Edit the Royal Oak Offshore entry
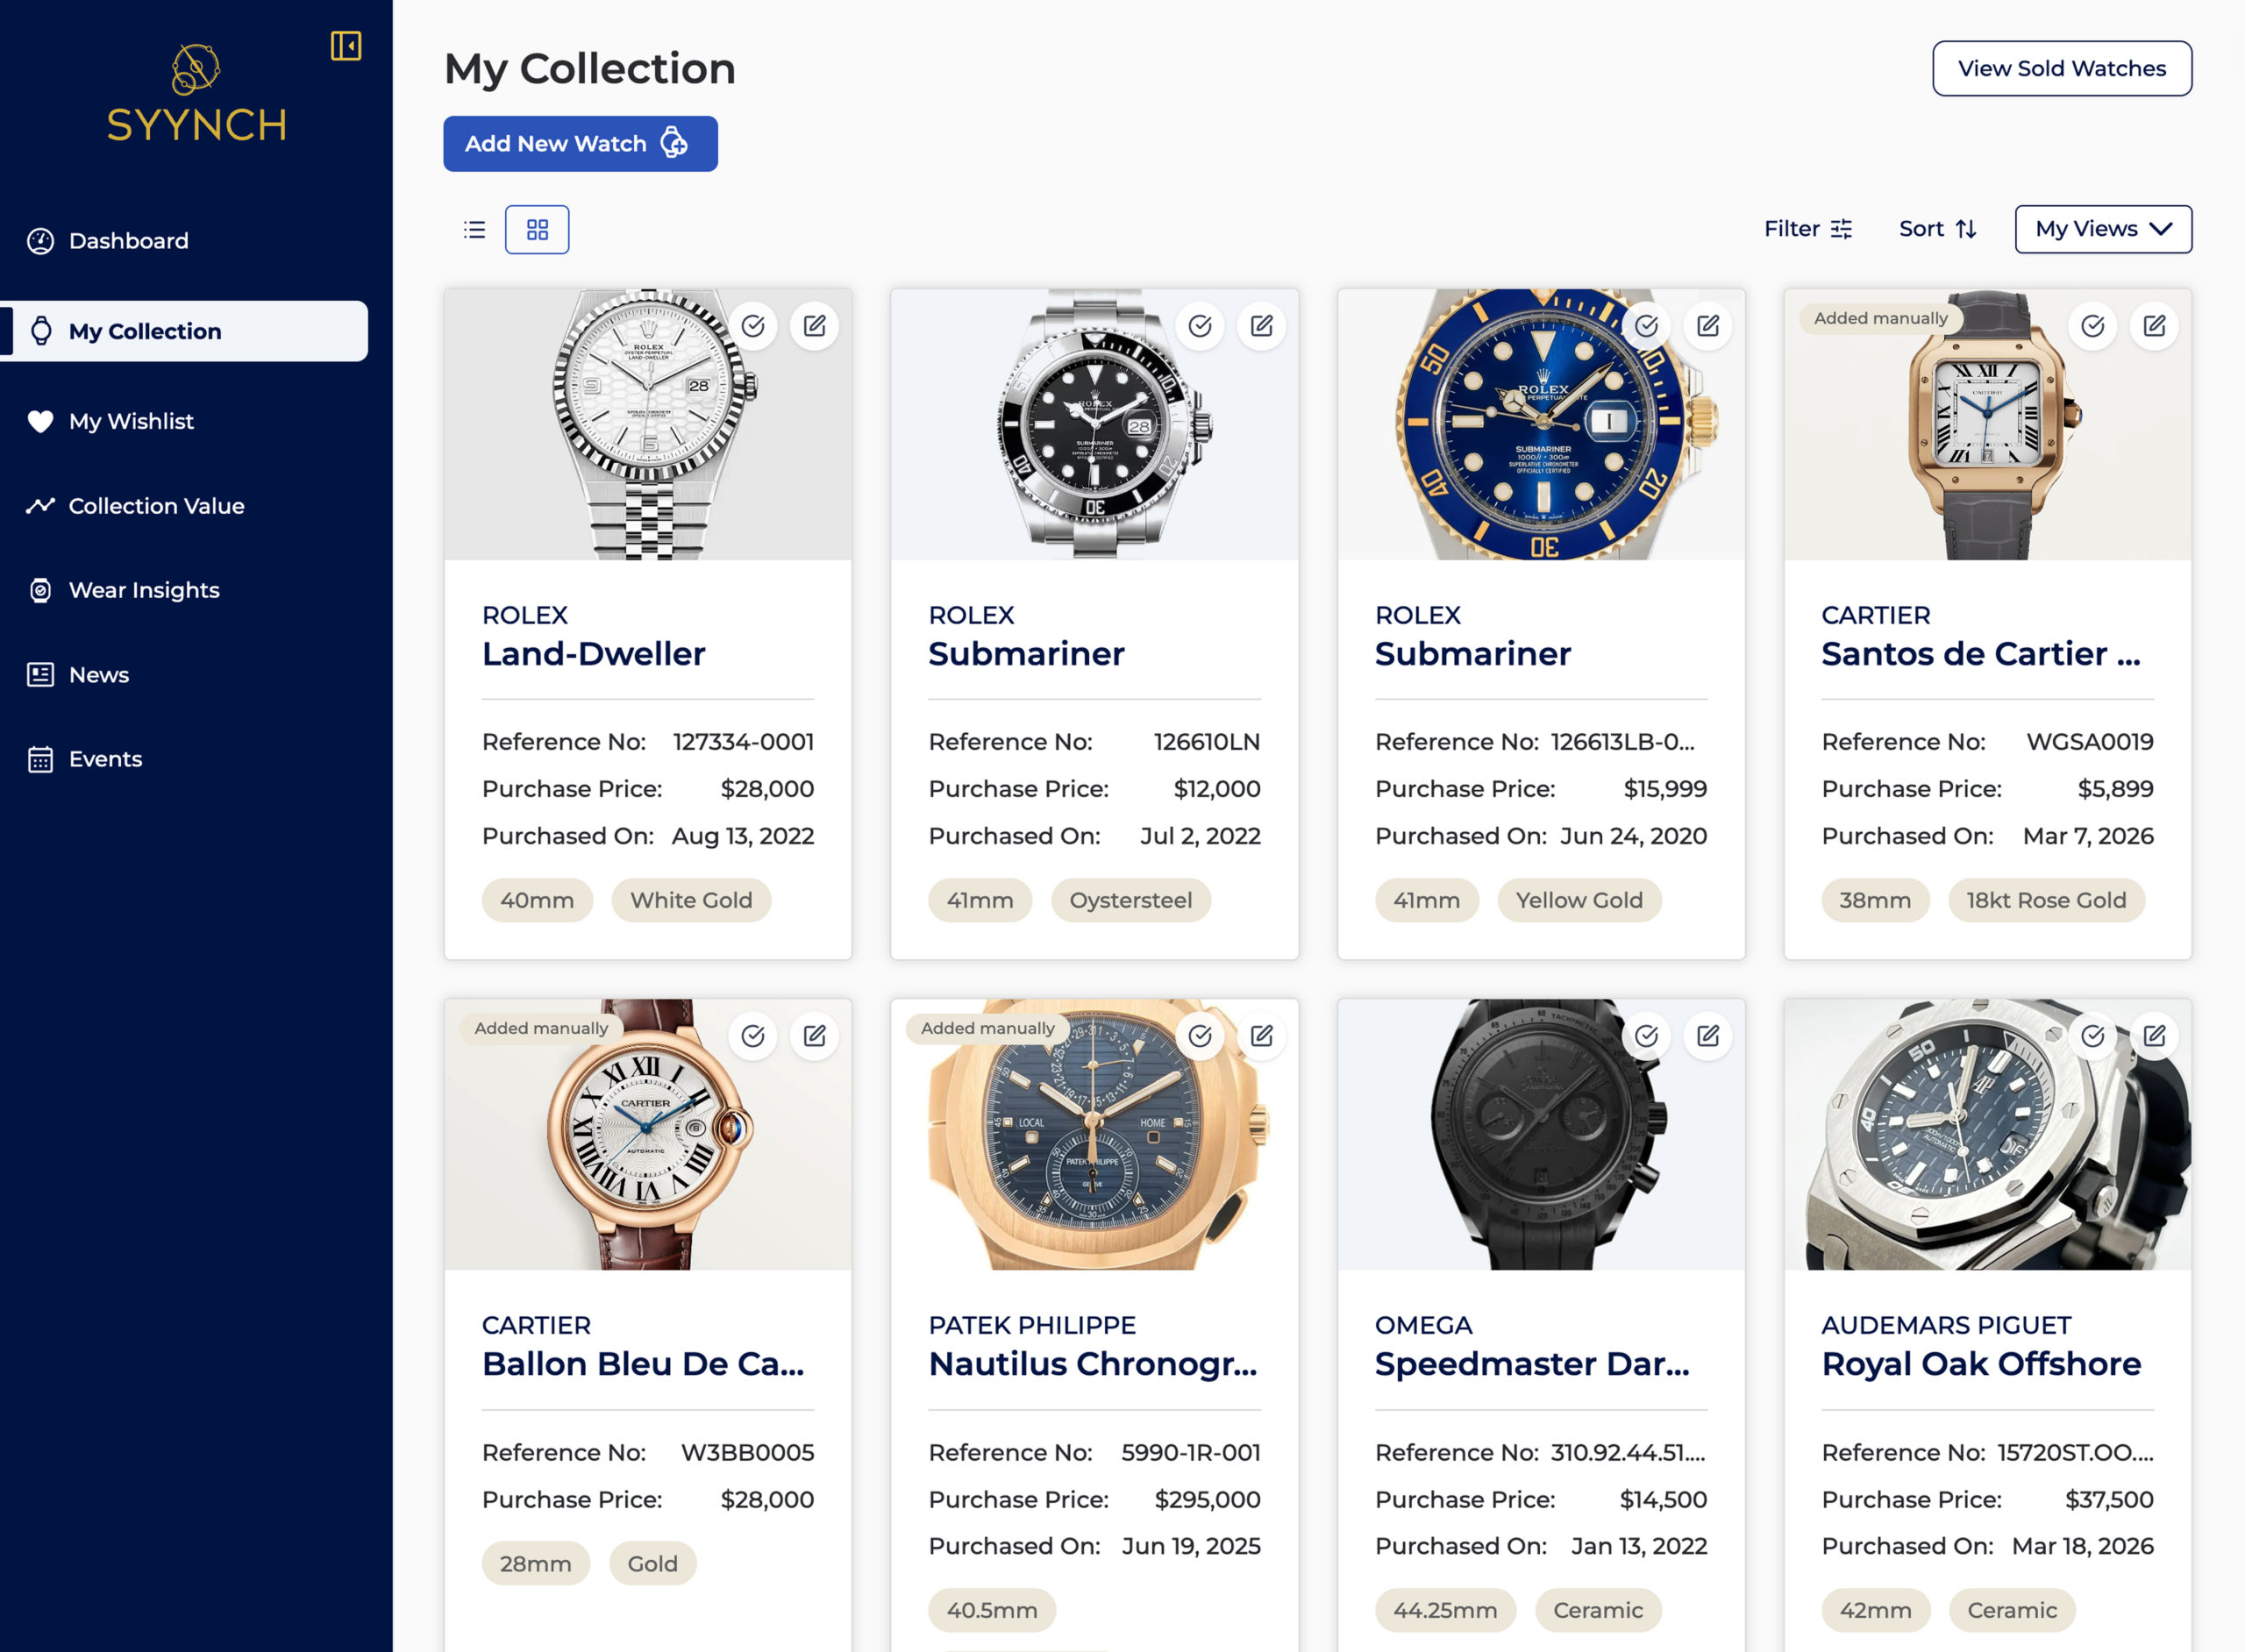Image resolution: width=2245 pixels, height=1652 pixels. point(2154,1036)
